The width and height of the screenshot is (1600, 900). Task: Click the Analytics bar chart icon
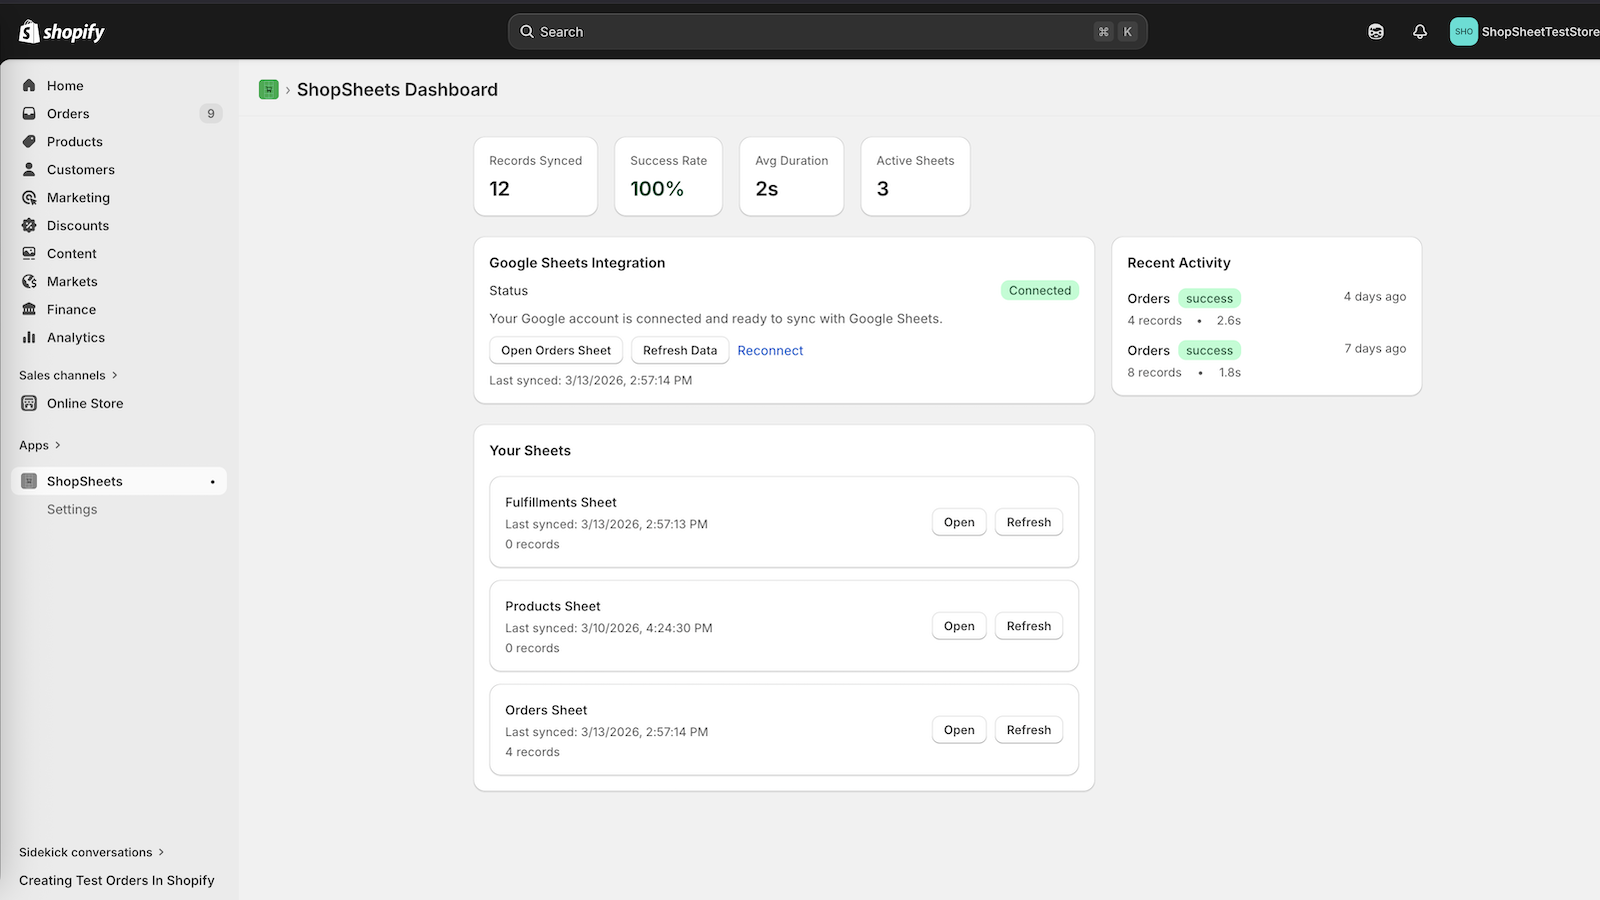pyautogui.click(x=29, y=338)
